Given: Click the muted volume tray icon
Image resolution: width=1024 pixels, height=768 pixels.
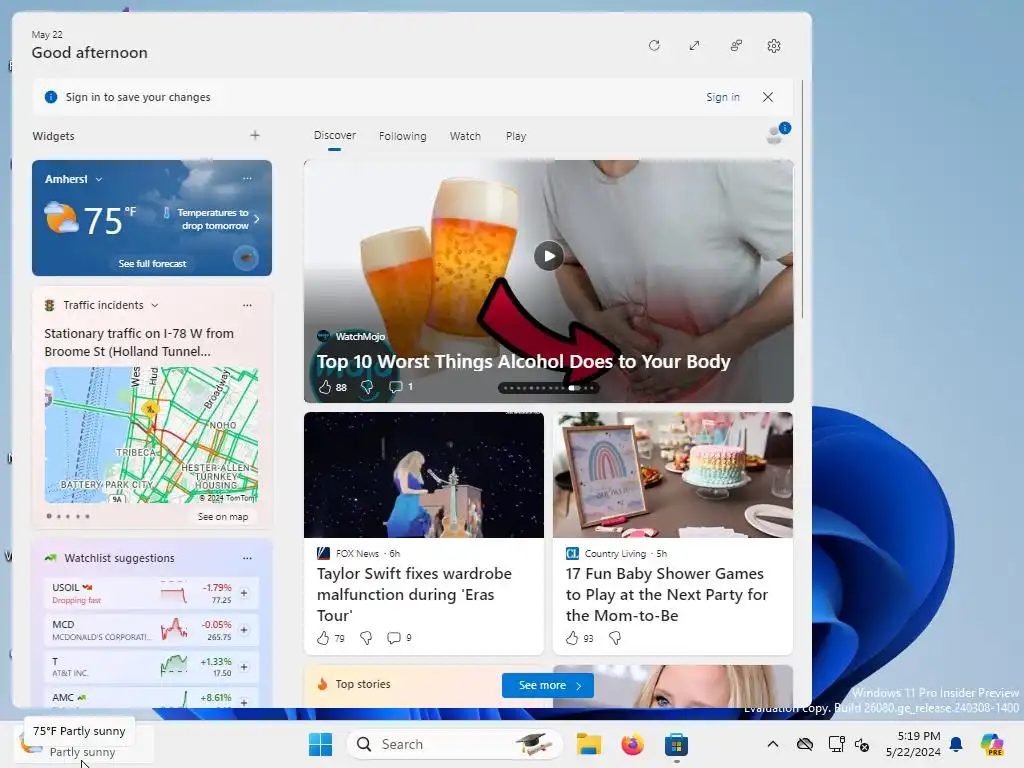Looking at the screenshot, I should (x=861, y=744).
